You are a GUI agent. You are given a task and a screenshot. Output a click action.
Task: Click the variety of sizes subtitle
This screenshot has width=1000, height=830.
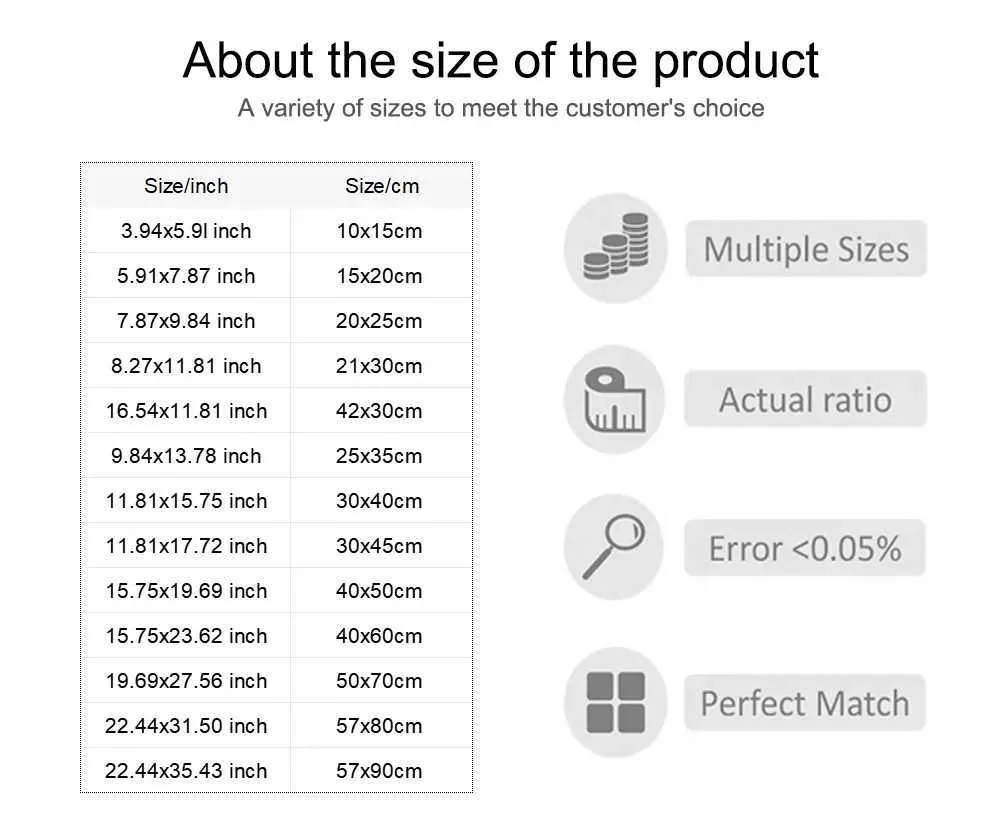coord(501,108)
